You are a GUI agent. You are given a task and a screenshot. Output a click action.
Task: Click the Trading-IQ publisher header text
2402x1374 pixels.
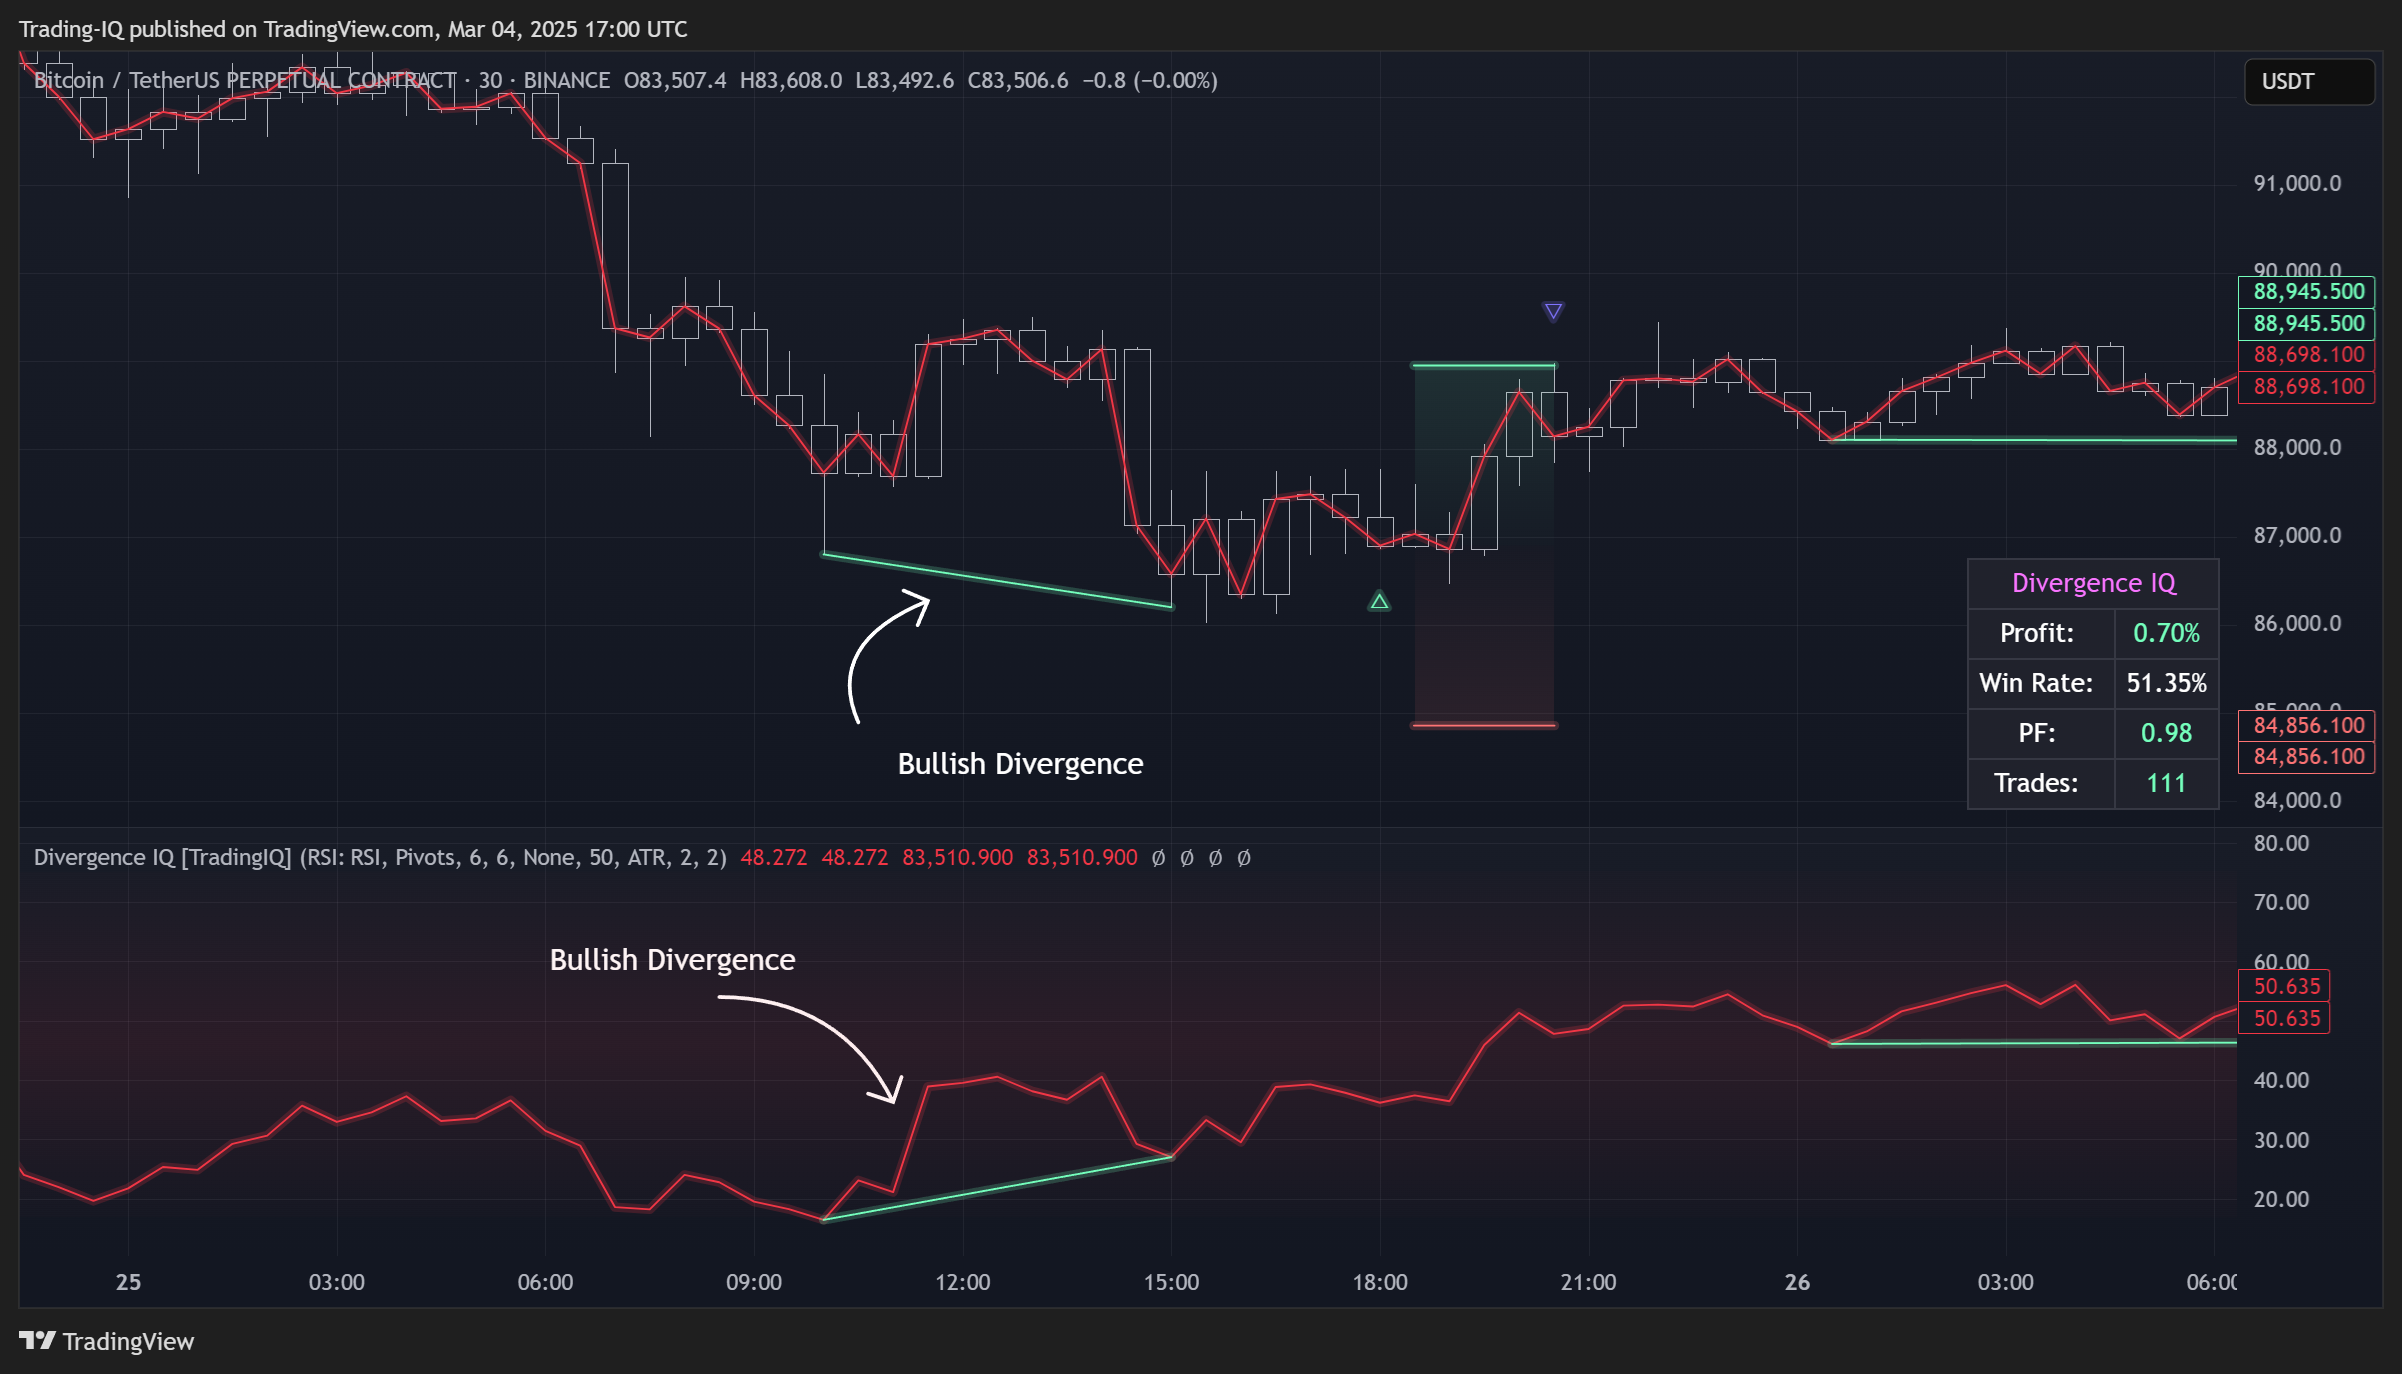(x=353, y=29)
